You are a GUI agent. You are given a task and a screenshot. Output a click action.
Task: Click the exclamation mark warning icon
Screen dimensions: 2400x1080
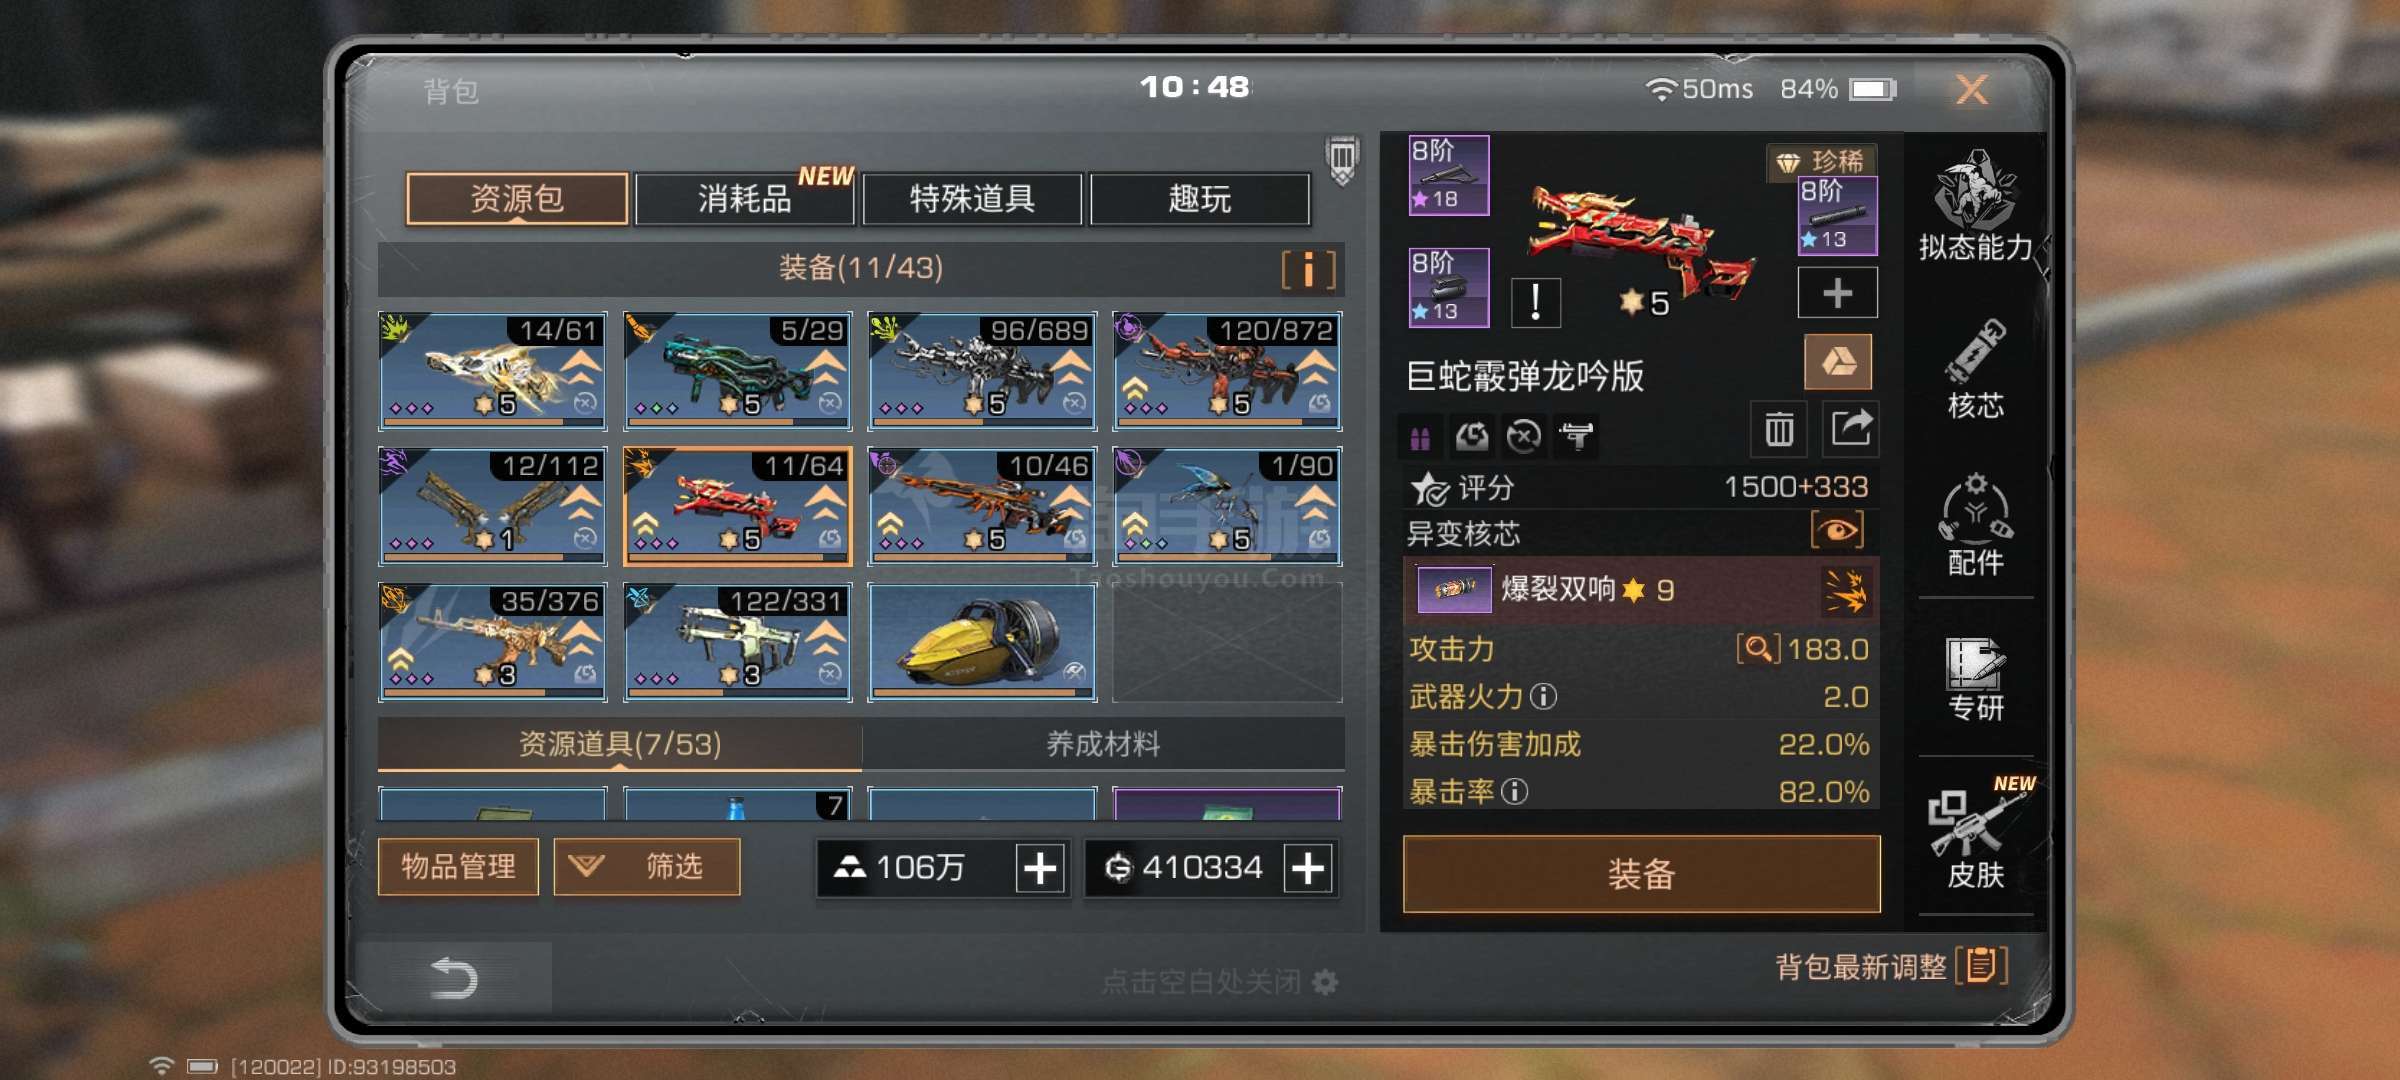[x=1535, y=301]
